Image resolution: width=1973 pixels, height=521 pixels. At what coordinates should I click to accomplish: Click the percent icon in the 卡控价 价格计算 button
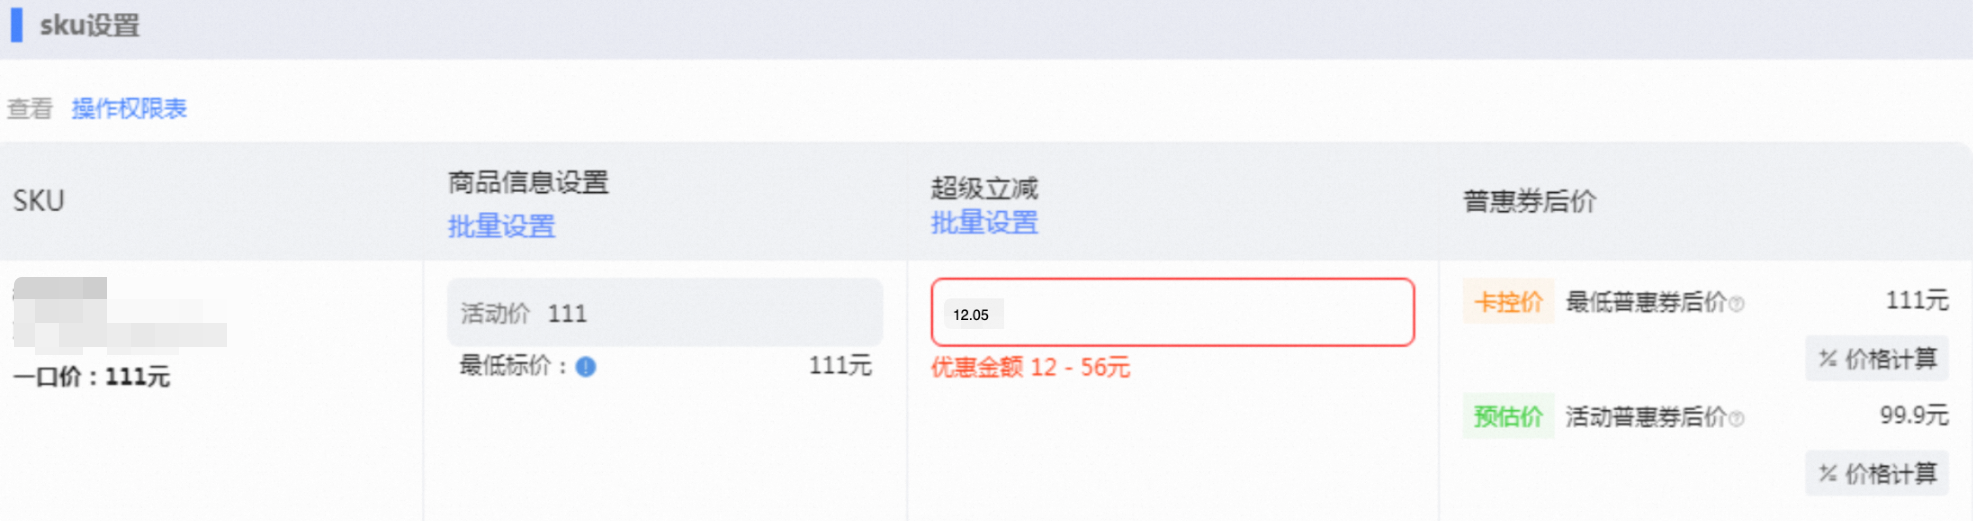pos(1828,359)
